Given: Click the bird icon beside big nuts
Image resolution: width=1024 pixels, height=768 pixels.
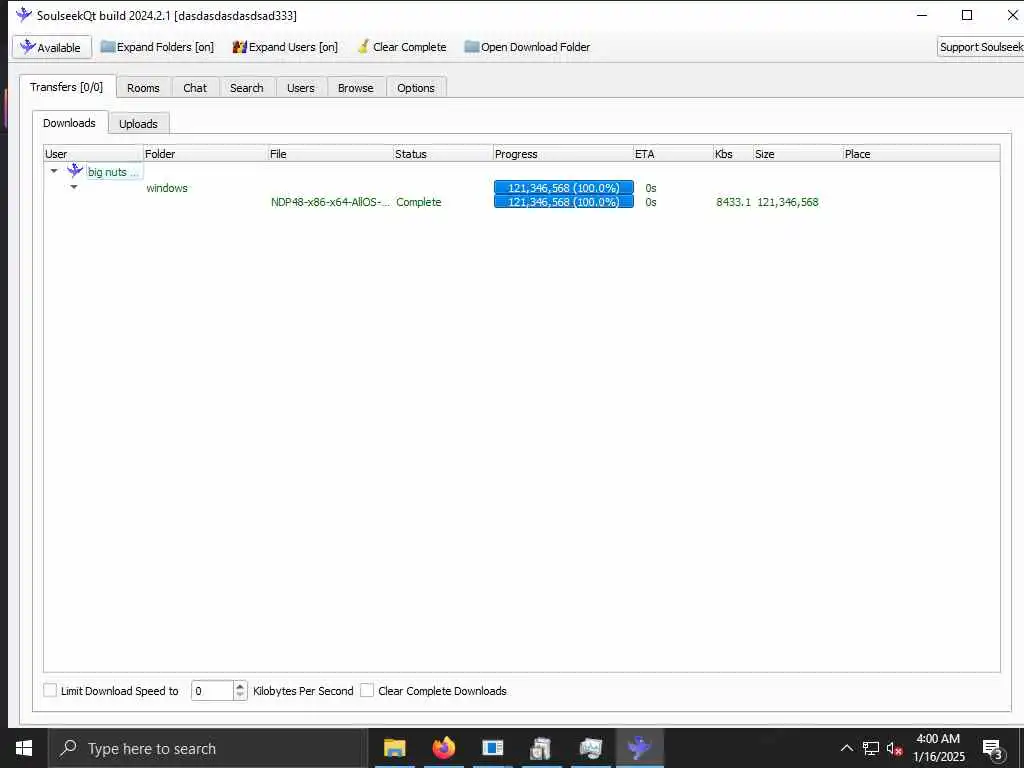Looking at the screenshot, I should pos(75,171).
